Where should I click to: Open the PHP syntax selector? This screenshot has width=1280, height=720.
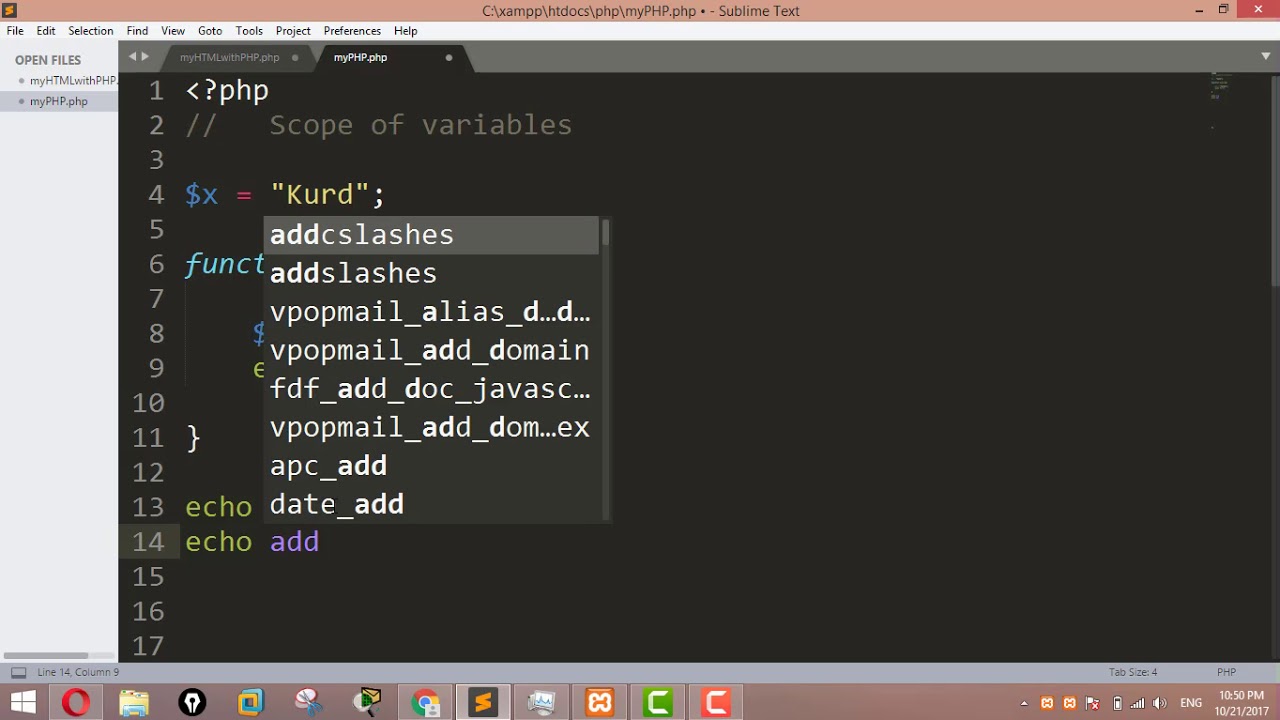(x=1226, y=672)
